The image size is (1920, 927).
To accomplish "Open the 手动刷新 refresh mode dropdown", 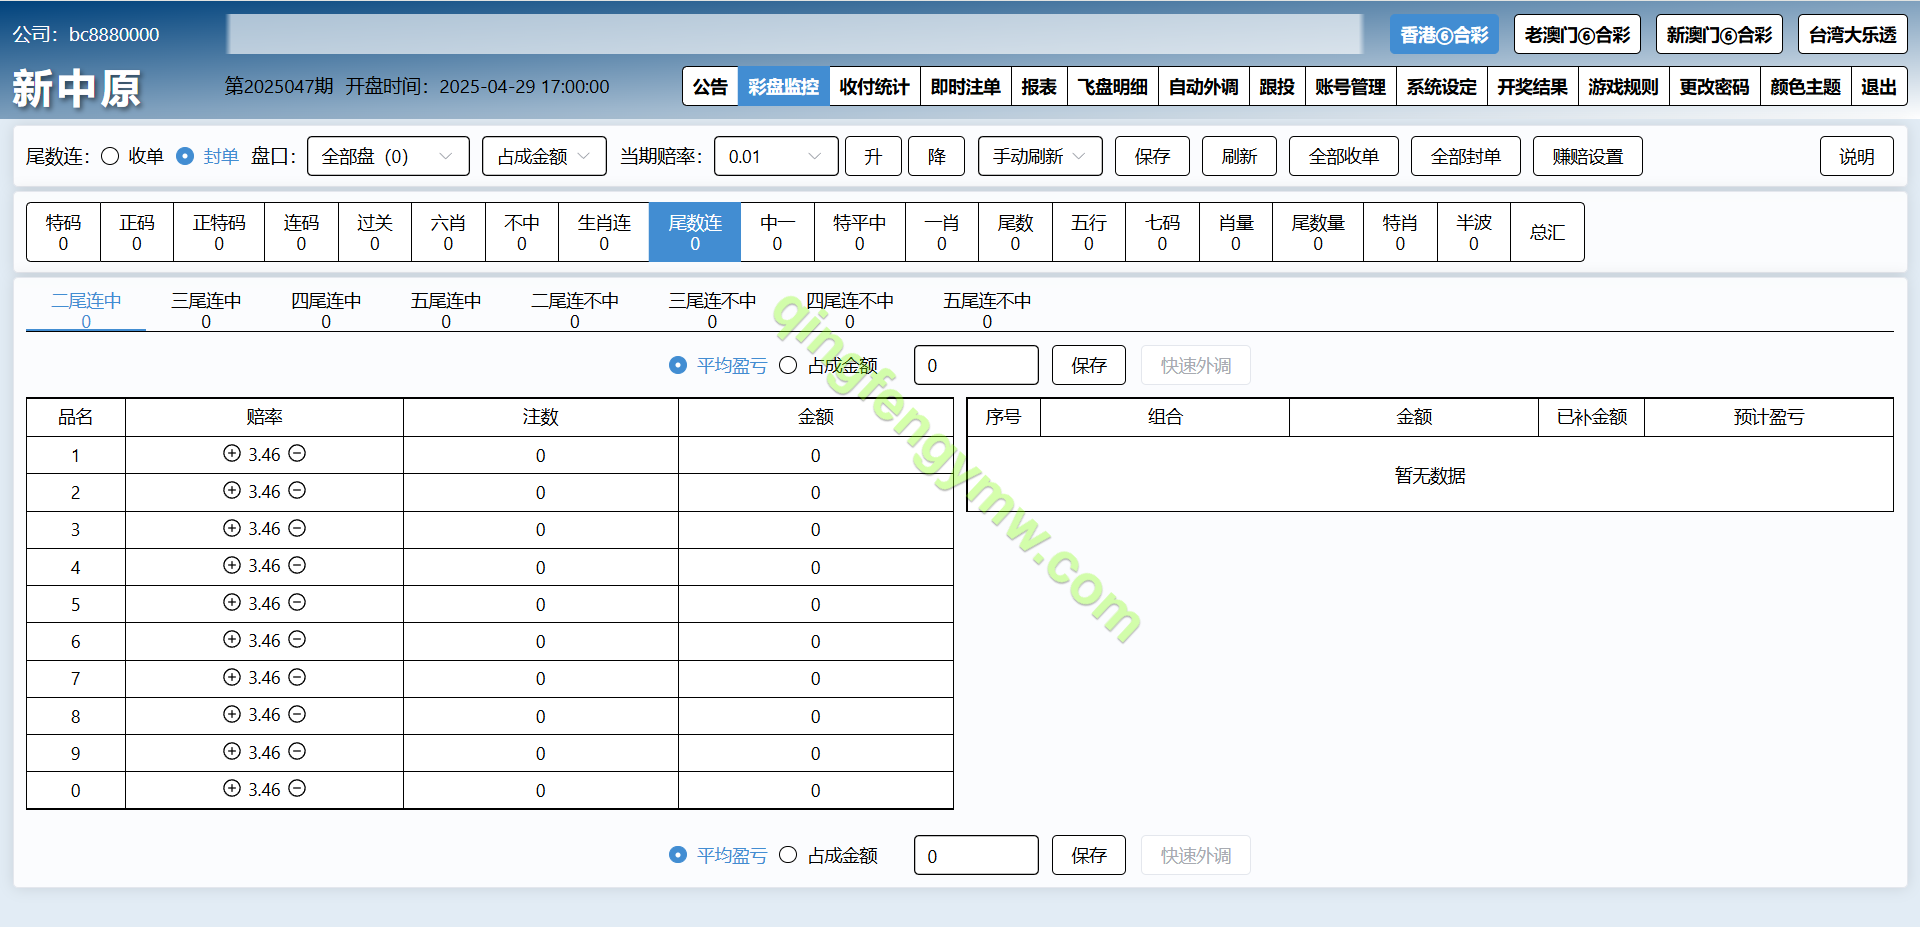I will click(1040, 156).
